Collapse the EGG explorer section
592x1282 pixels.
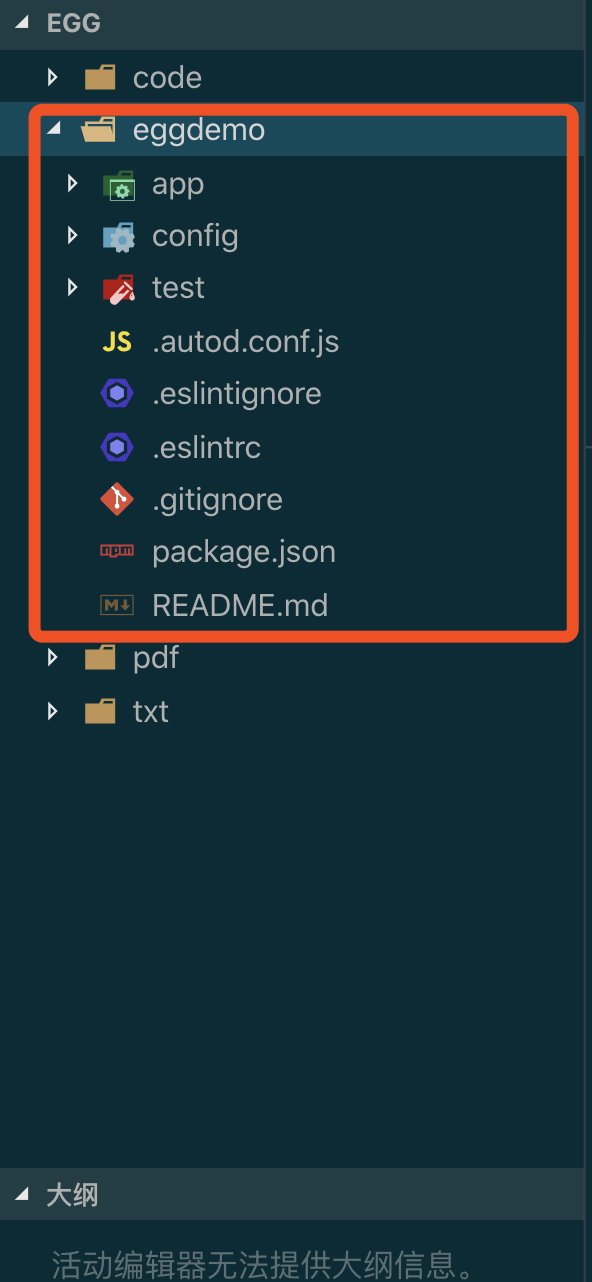21,23
